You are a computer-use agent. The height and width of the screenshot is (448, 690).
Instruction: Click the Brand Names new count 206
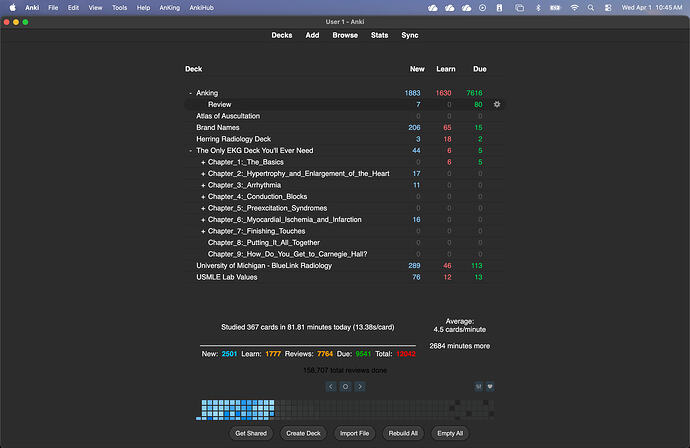click(x=414, y=128)
